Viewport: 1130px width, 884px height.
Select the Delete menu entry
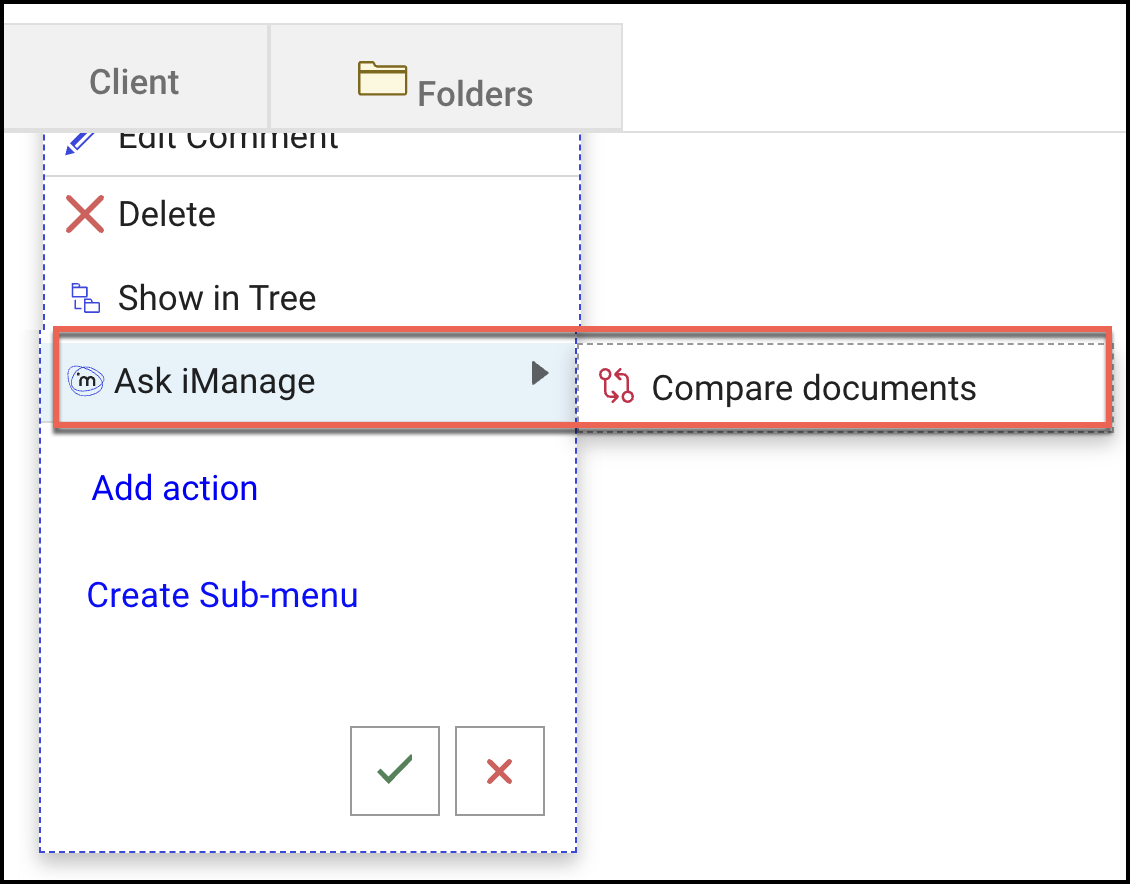coord(167,214)
